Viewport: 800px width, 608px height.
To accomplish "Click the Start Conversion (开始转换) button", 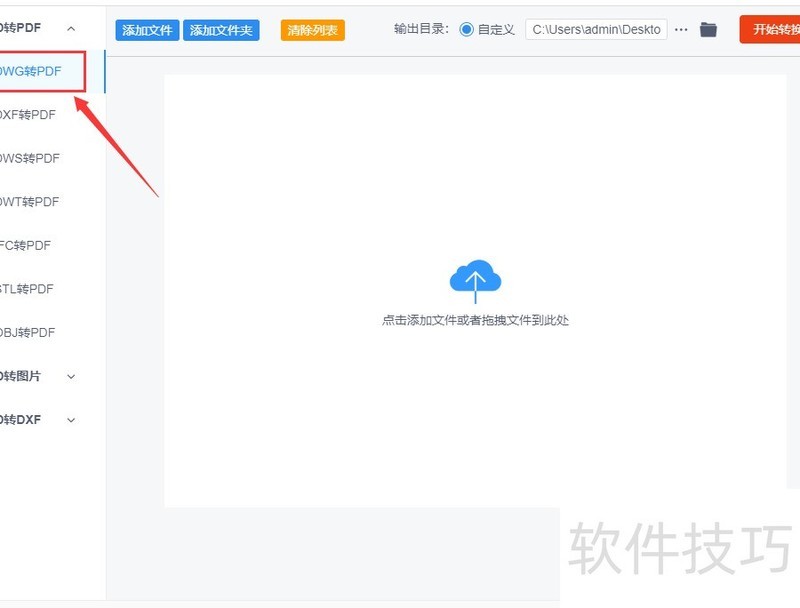I will (x=770, y=30).
